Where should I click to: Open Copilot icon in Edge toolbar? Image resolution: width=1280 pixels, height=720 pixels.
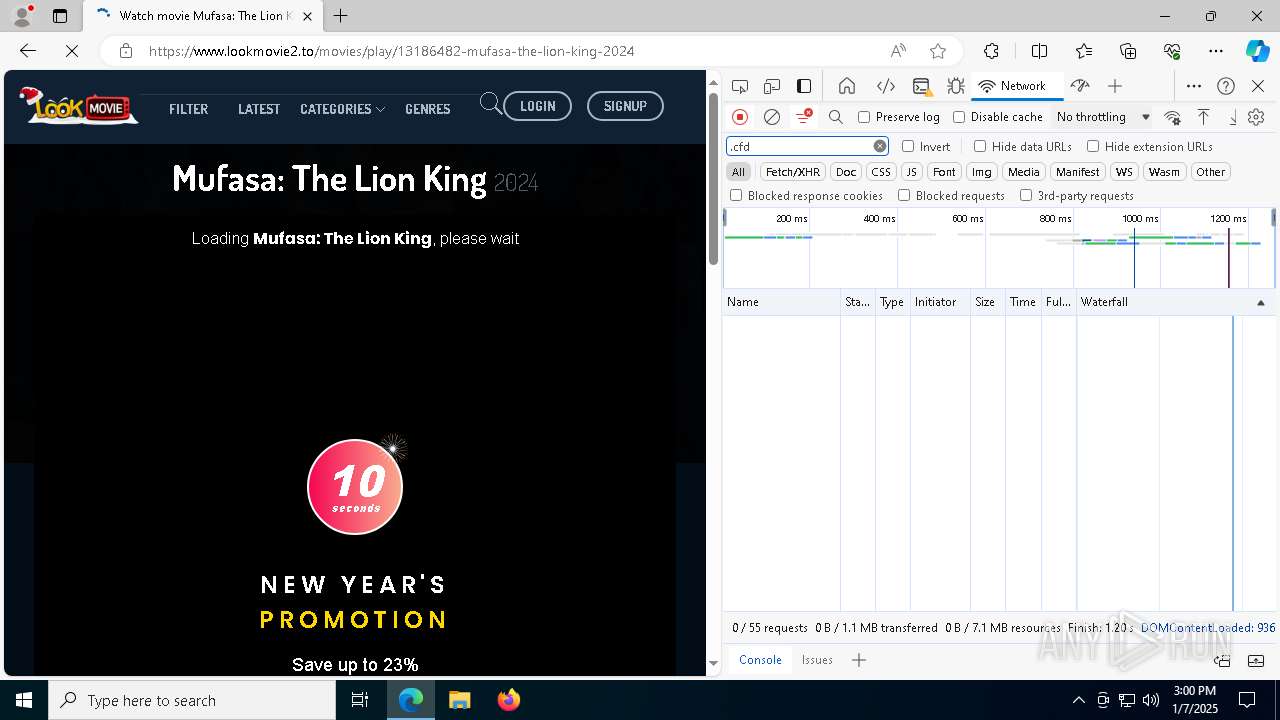pyautogui.click(x=1257, y=51)
